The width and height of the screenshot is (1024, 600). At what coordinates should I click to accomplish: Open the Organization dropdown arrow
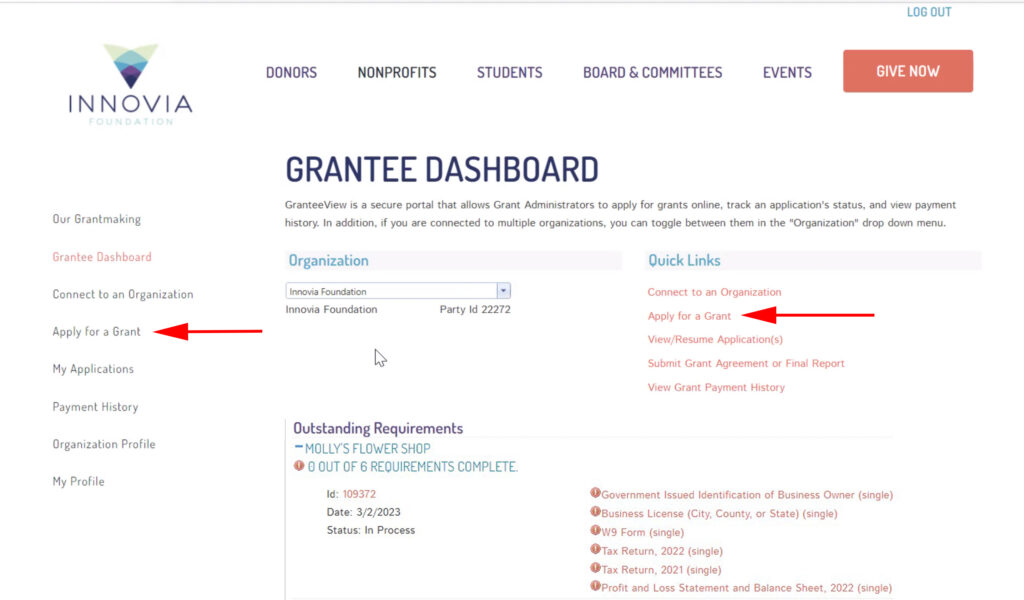(503, 291)
